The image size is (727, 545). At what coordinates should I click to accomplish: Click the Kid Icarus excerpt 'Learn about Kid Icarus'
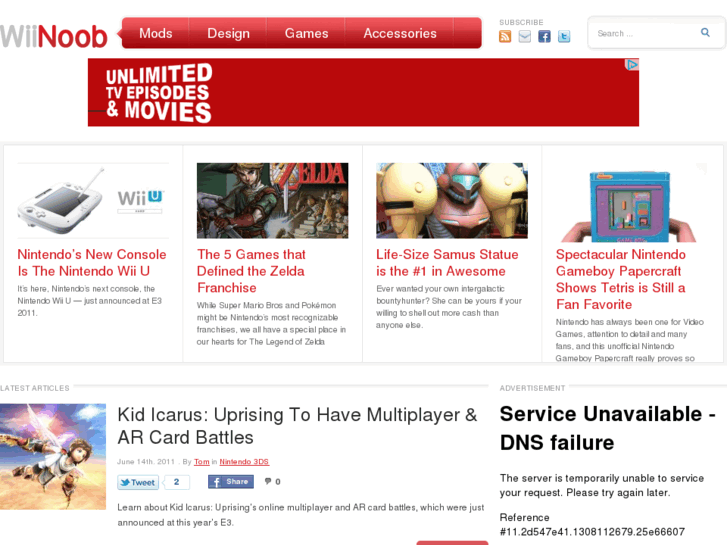(x=300, y=515)
